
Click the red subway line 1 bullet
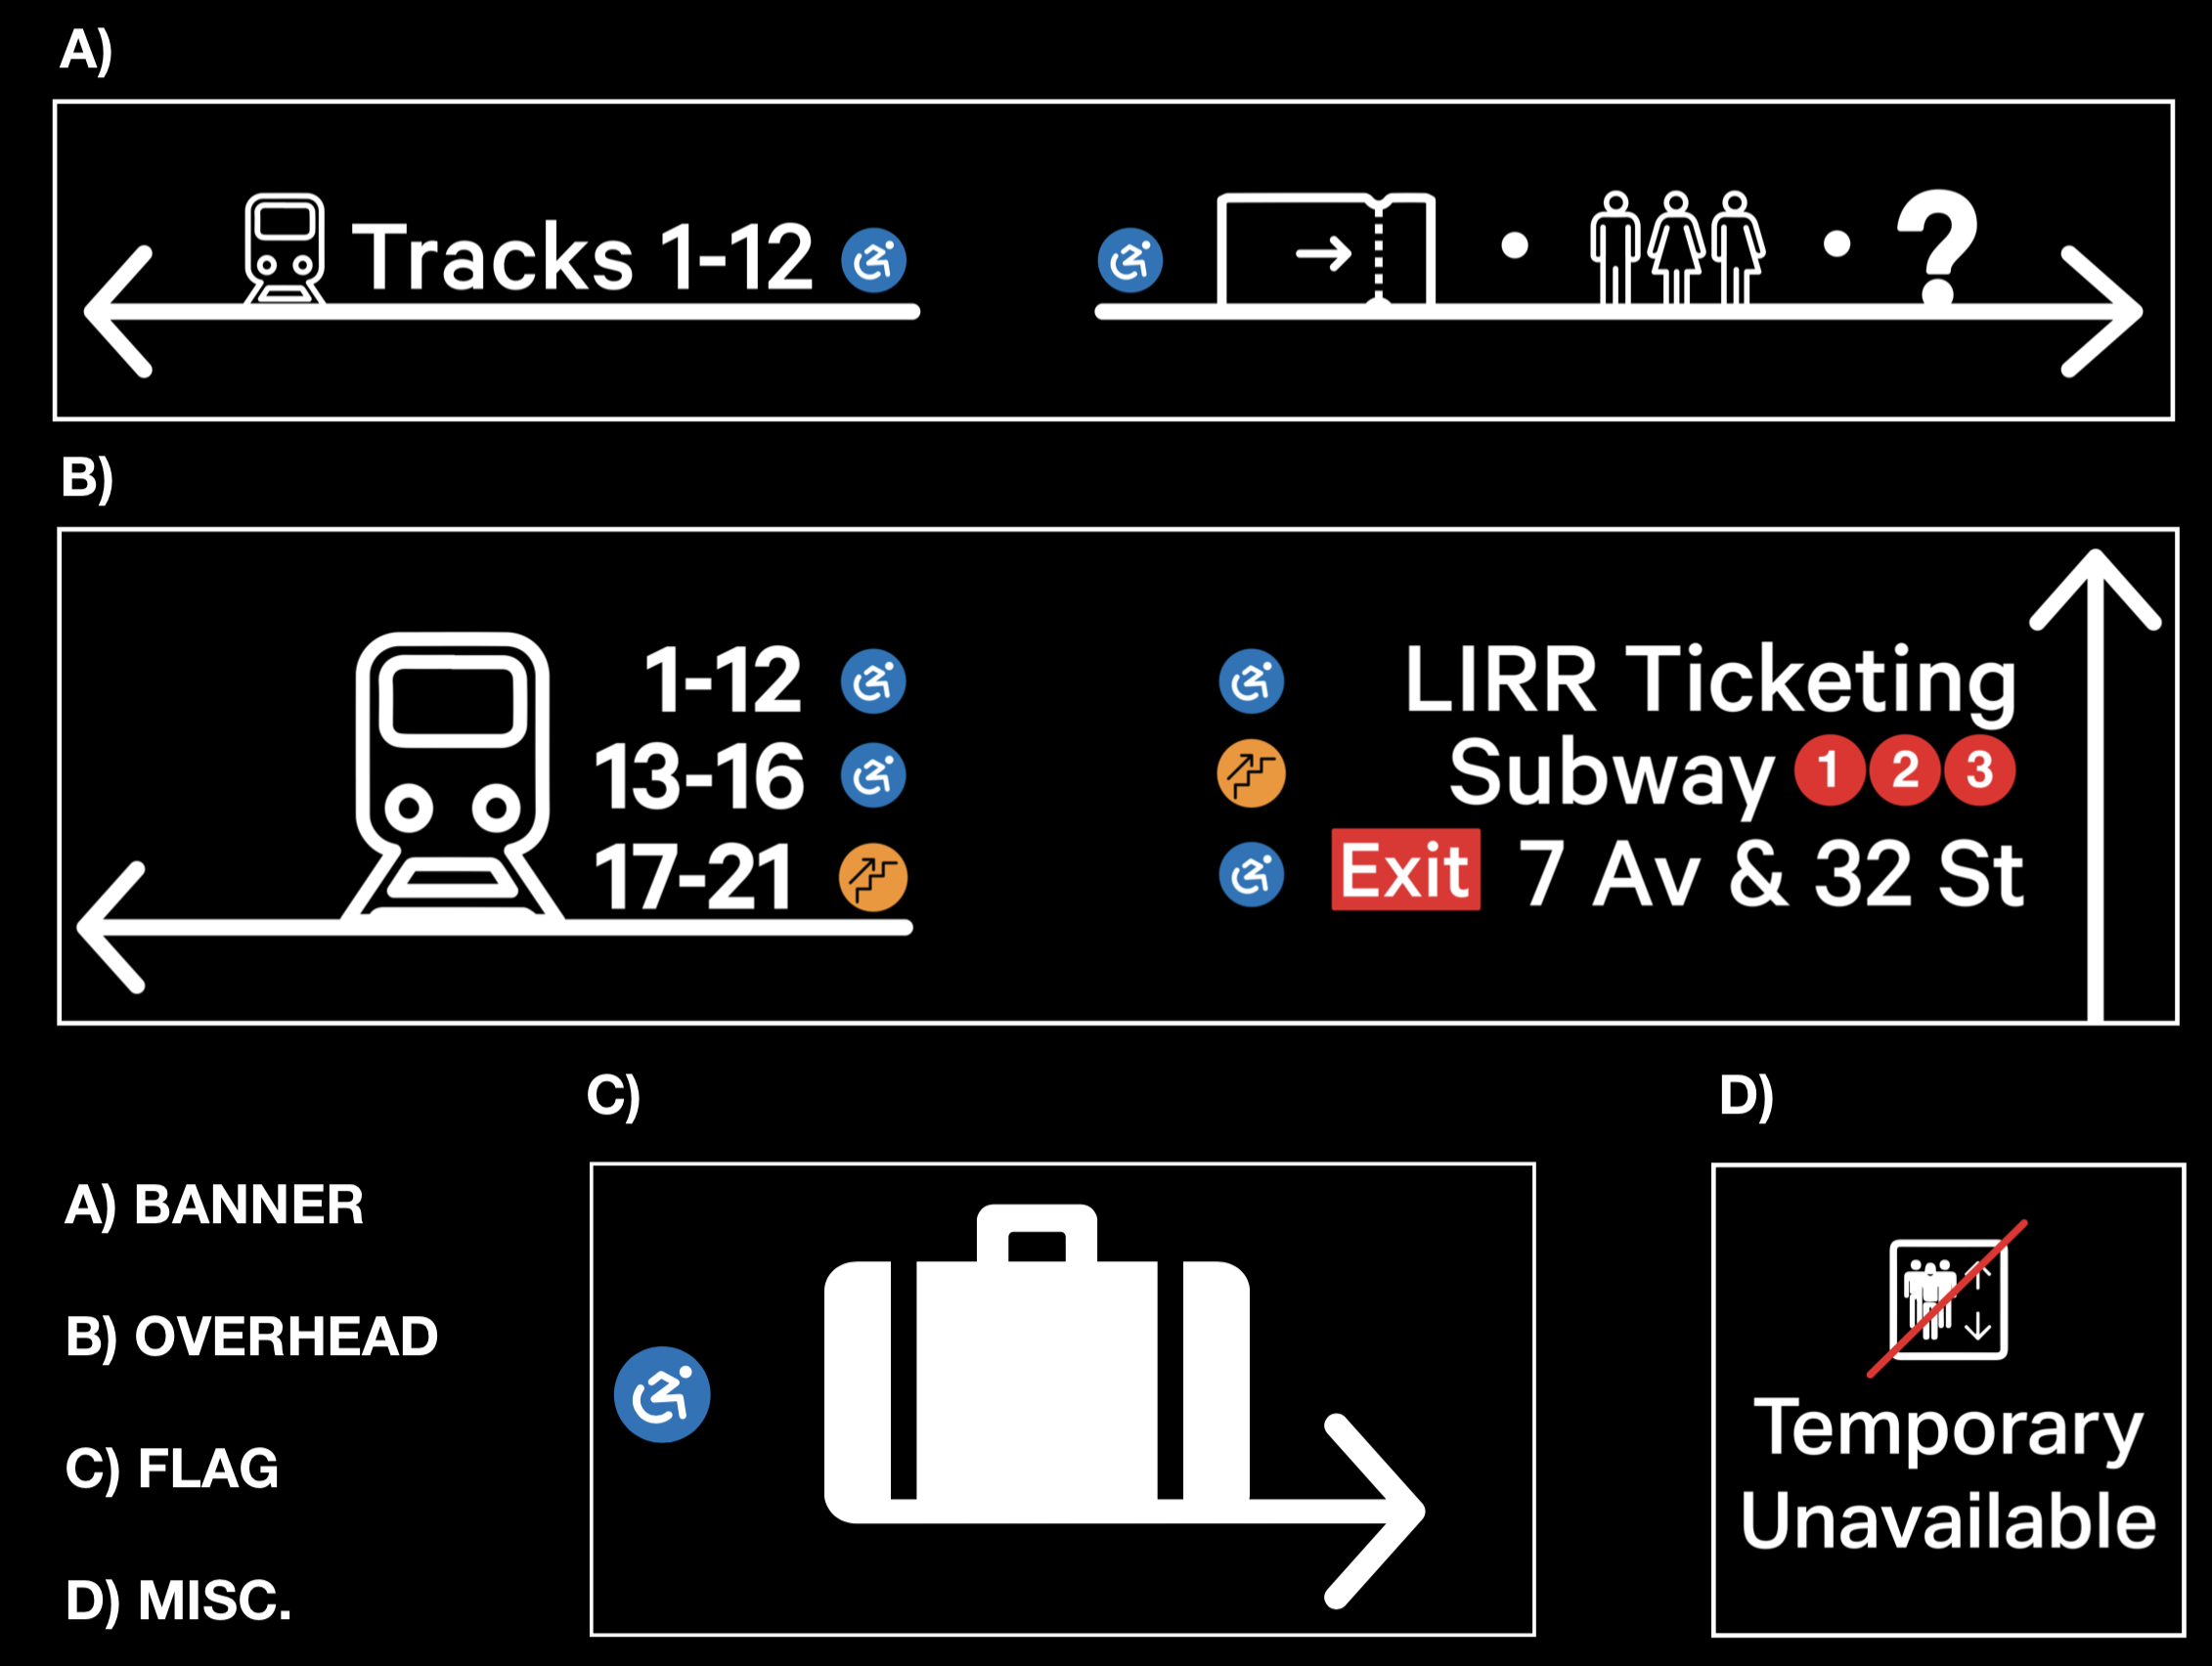1829,770
